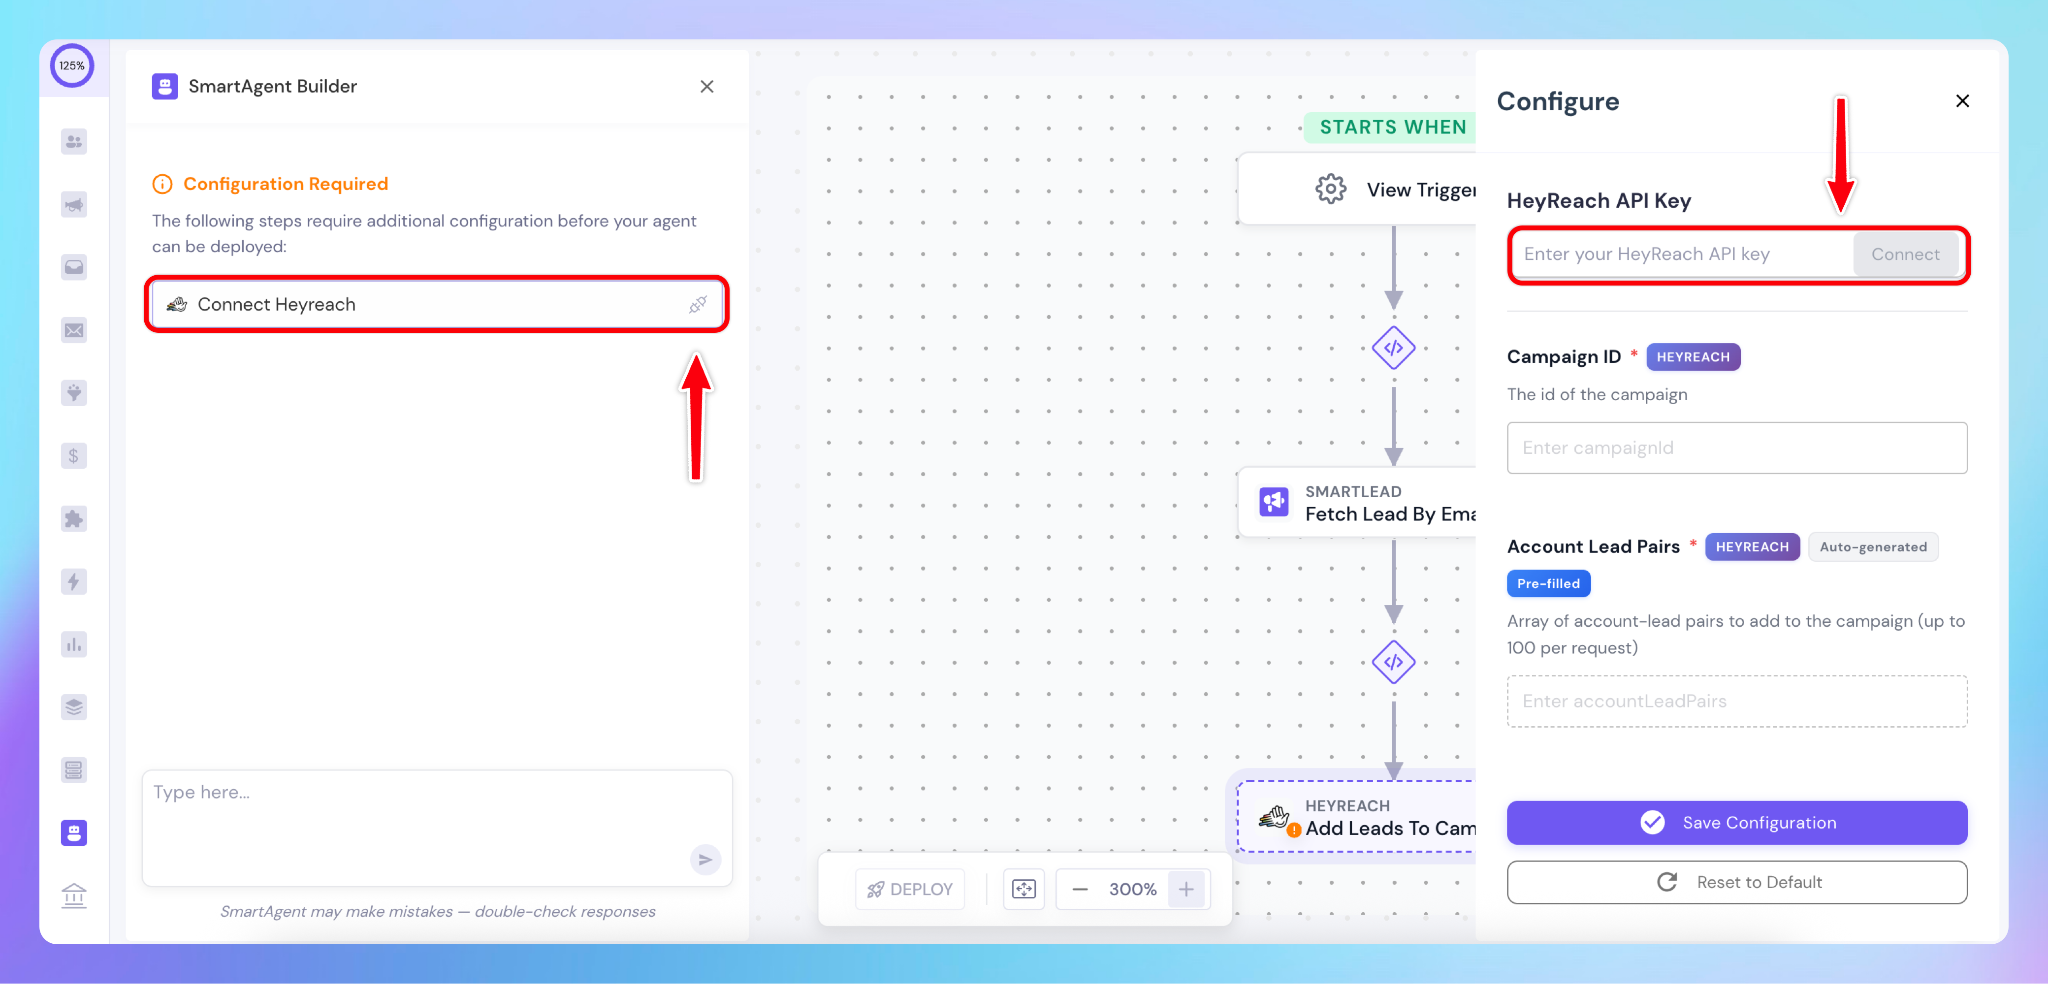The width and height of the screenshot is (2048, 984).
Task: Open the View Trigger node
Action: tap(1357, 189)
